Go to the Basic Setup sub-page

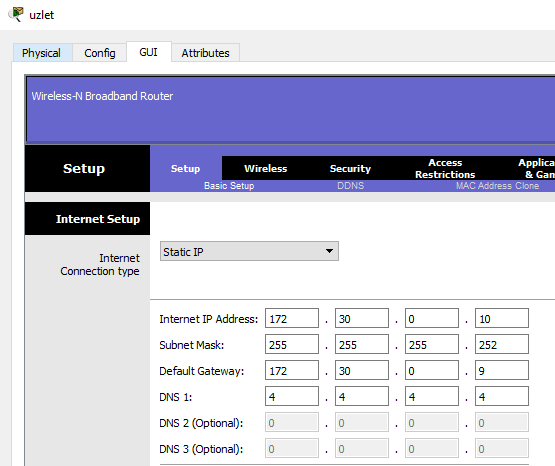[229, 186]
